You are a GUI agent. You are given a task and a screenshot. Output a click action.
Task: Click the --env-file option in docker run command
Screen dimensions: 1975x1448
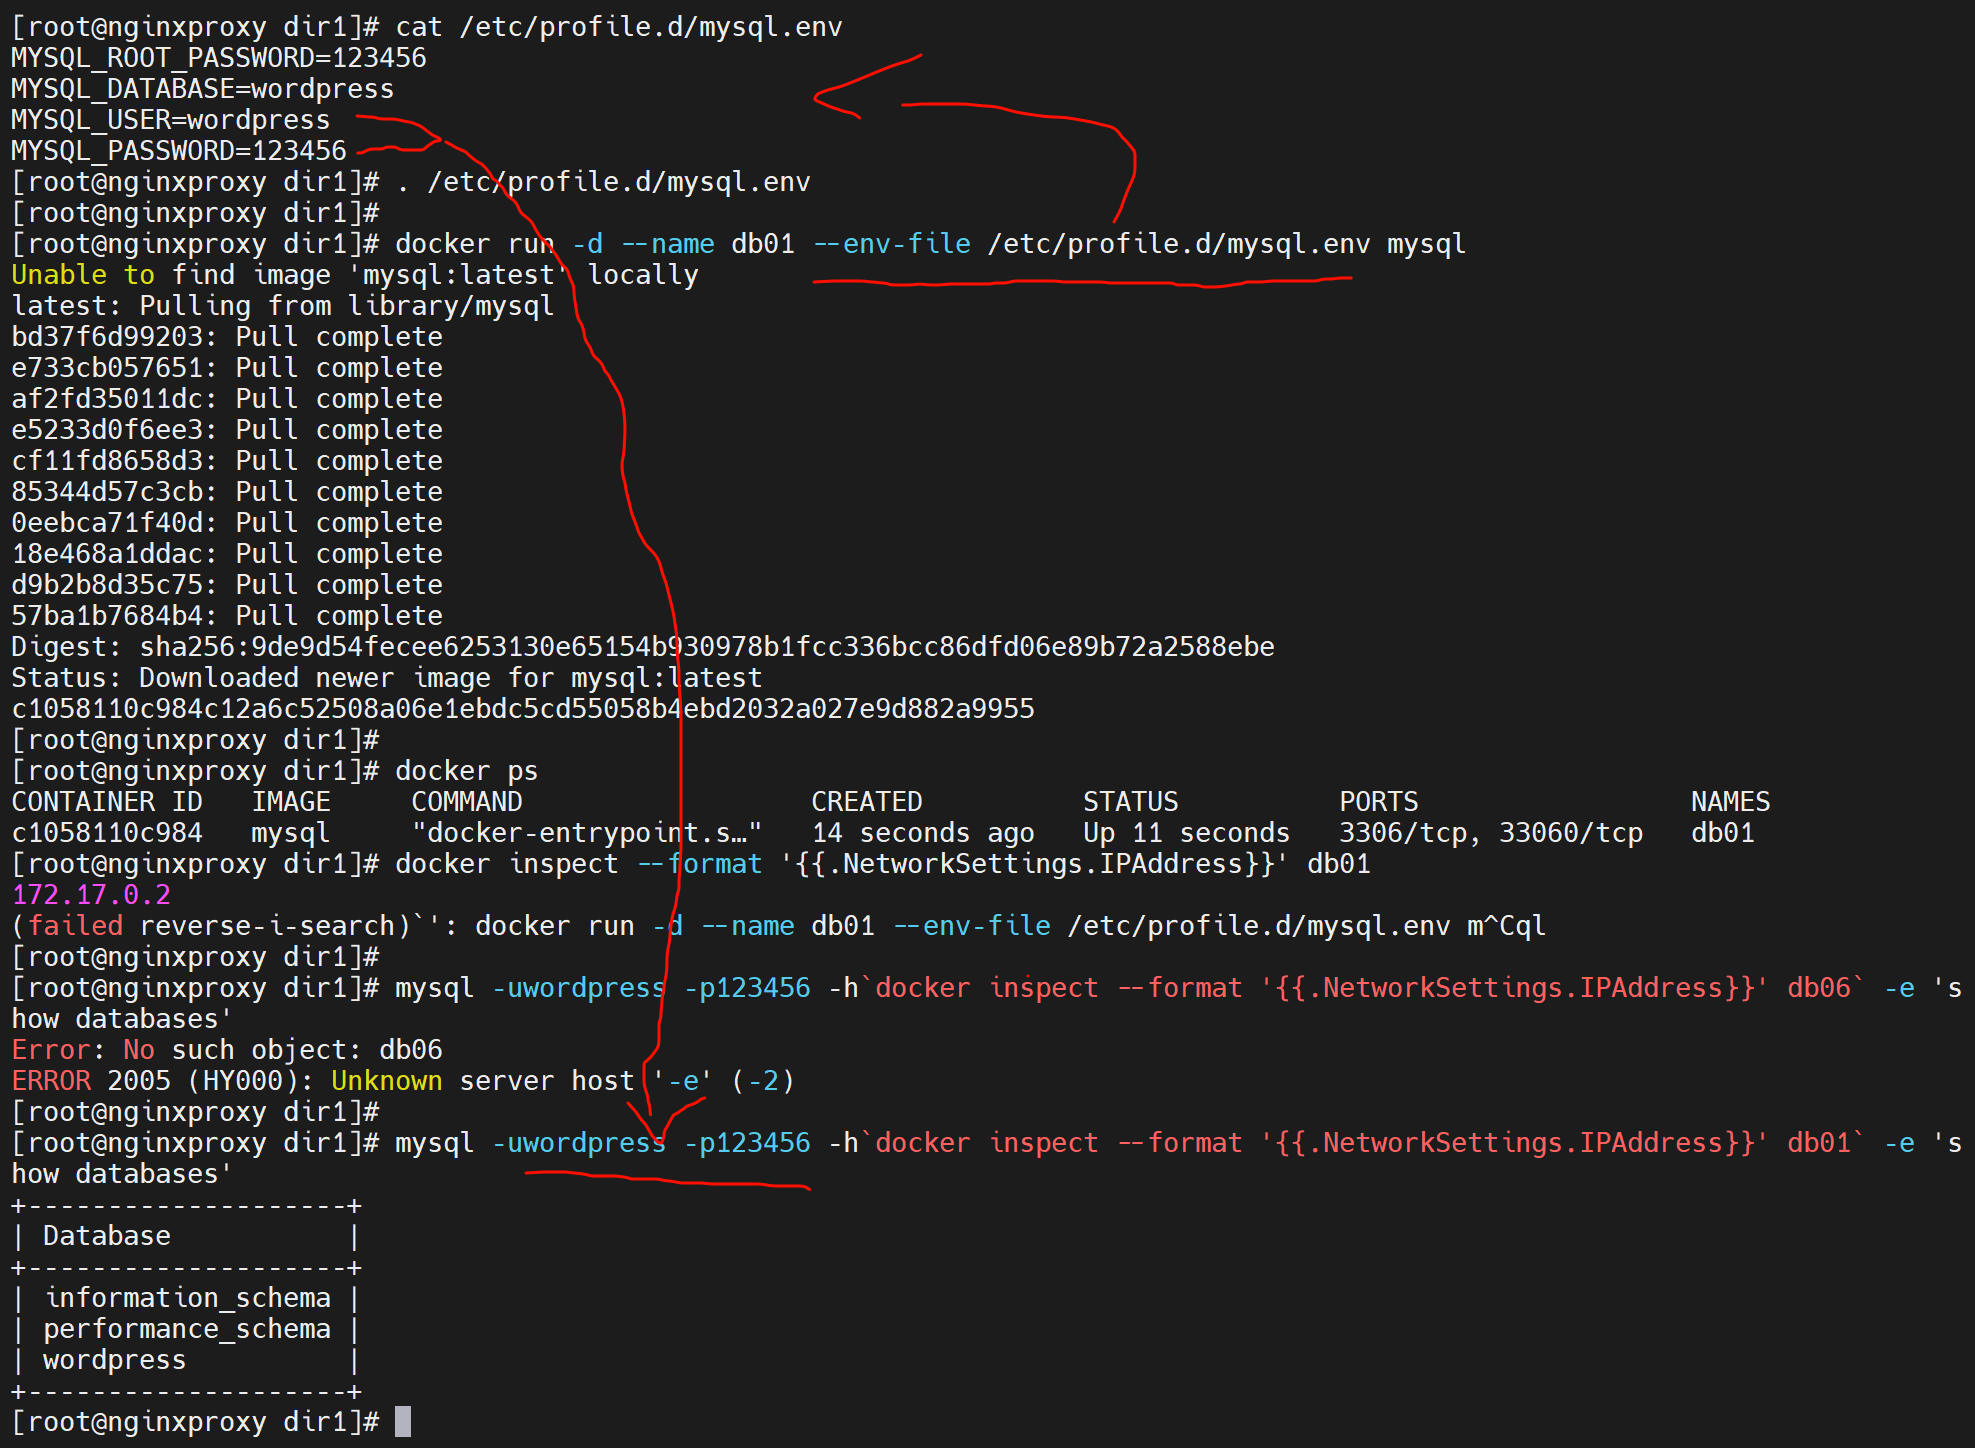click(x=891, y=244)
